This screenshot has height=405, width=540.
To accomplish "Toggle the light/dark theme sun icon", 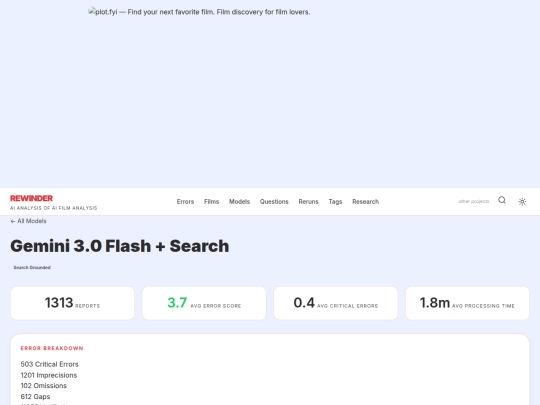I will pyautogui.click(x=522, y=201).
